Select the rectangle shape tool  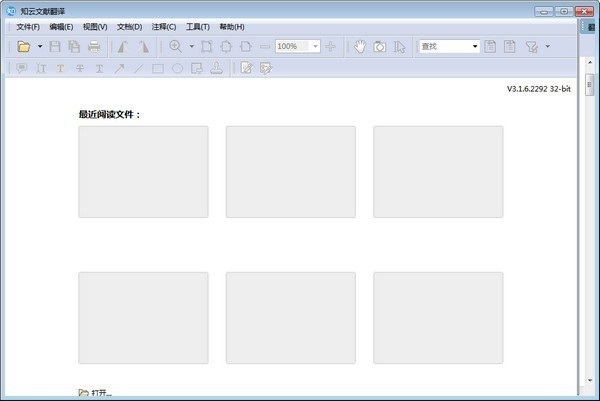click(158, 69)
